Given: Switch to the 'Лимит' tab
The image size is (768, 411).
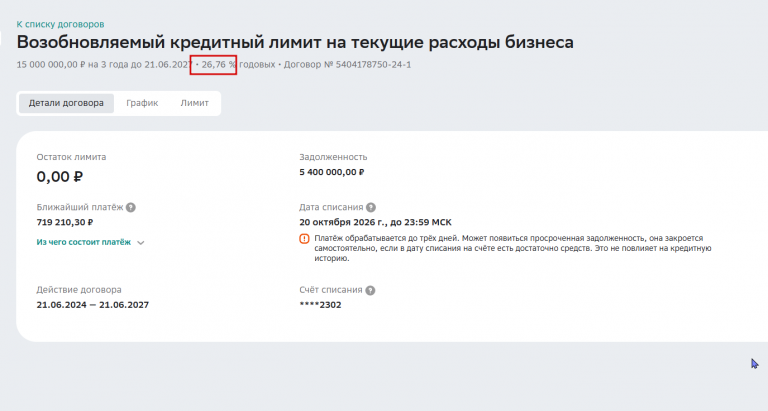Looking at the screenshot, I should [x=194, y=103].
